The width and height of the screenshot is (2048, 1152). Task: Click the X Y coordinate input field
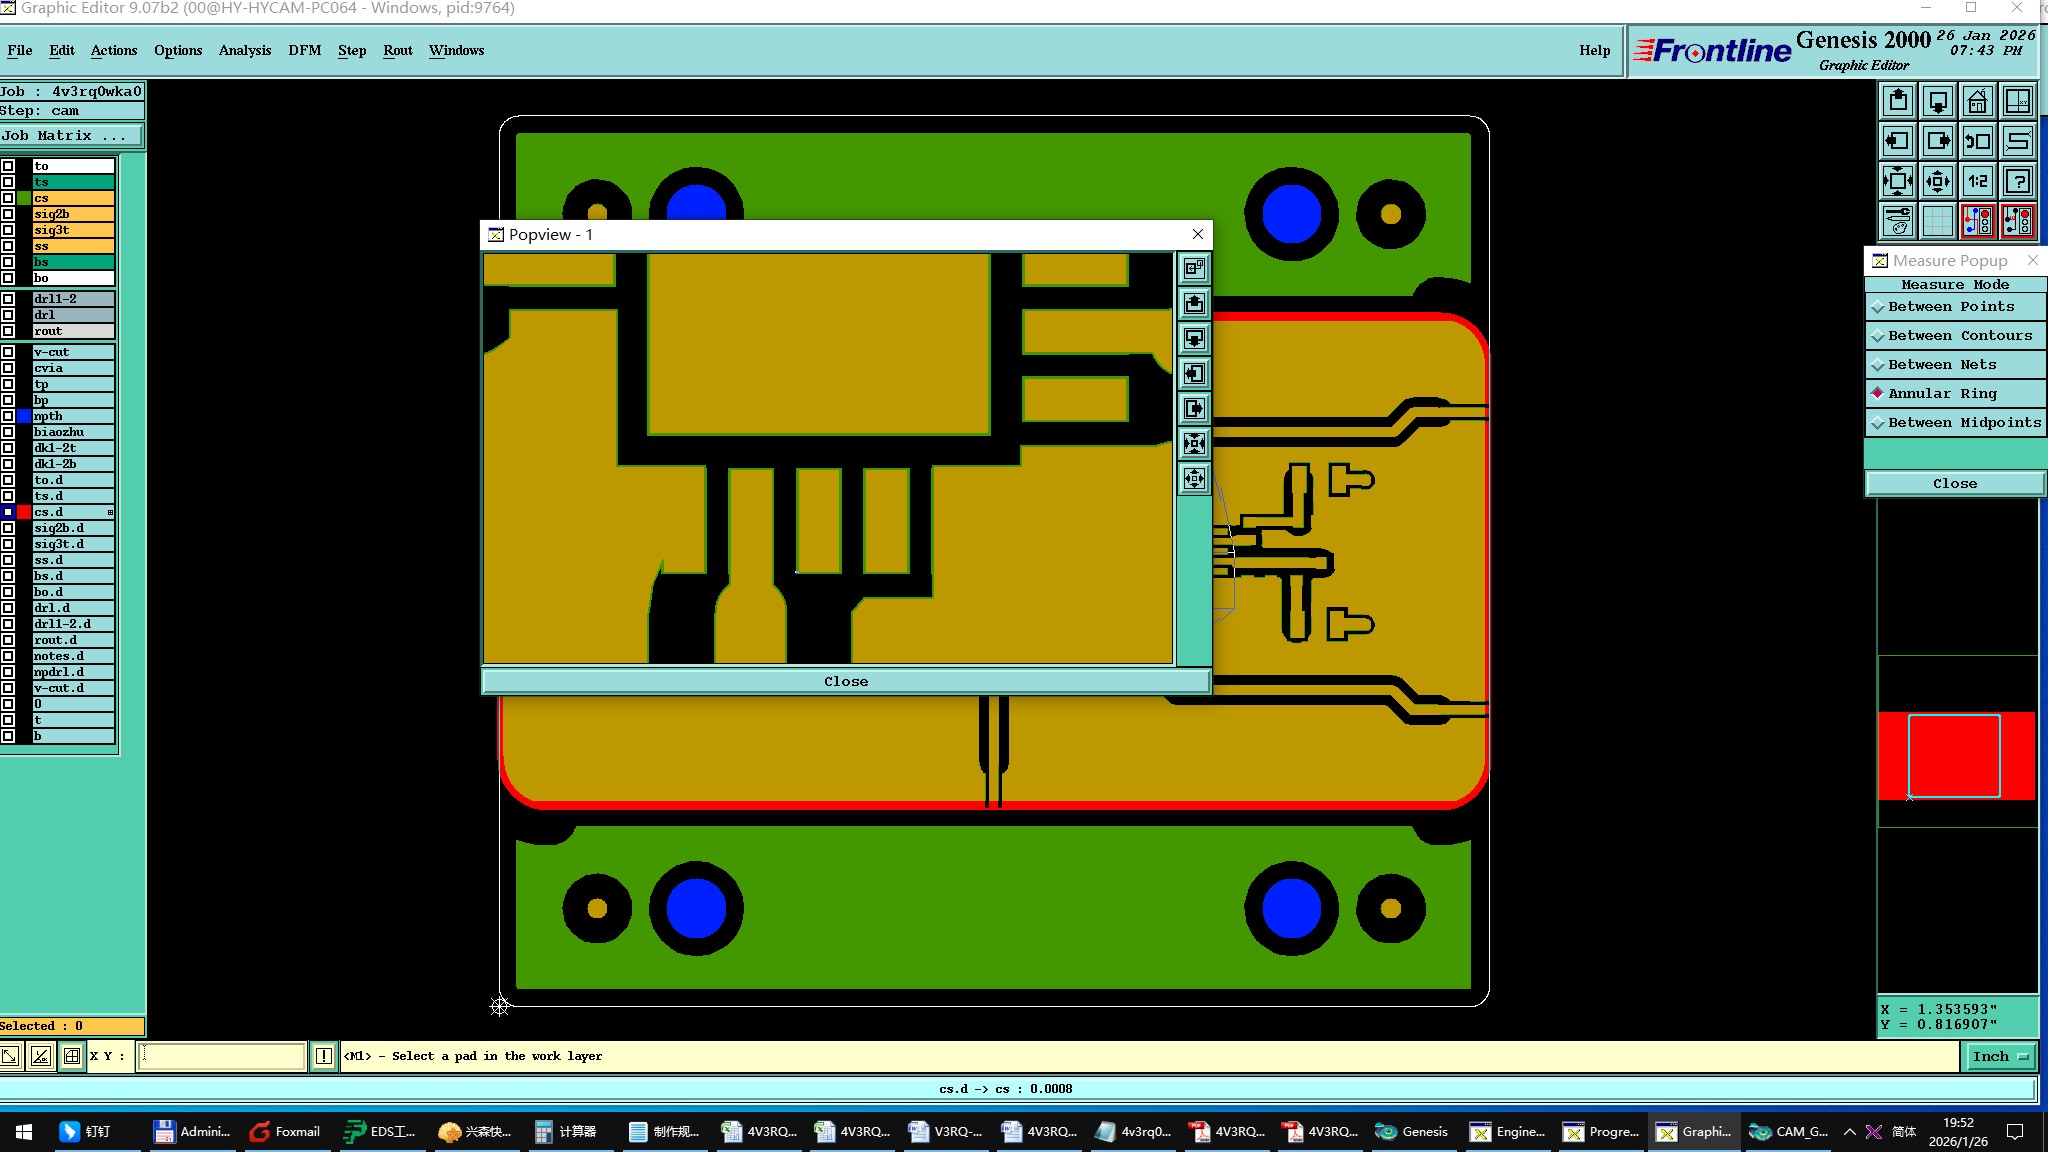(221, 1056)
